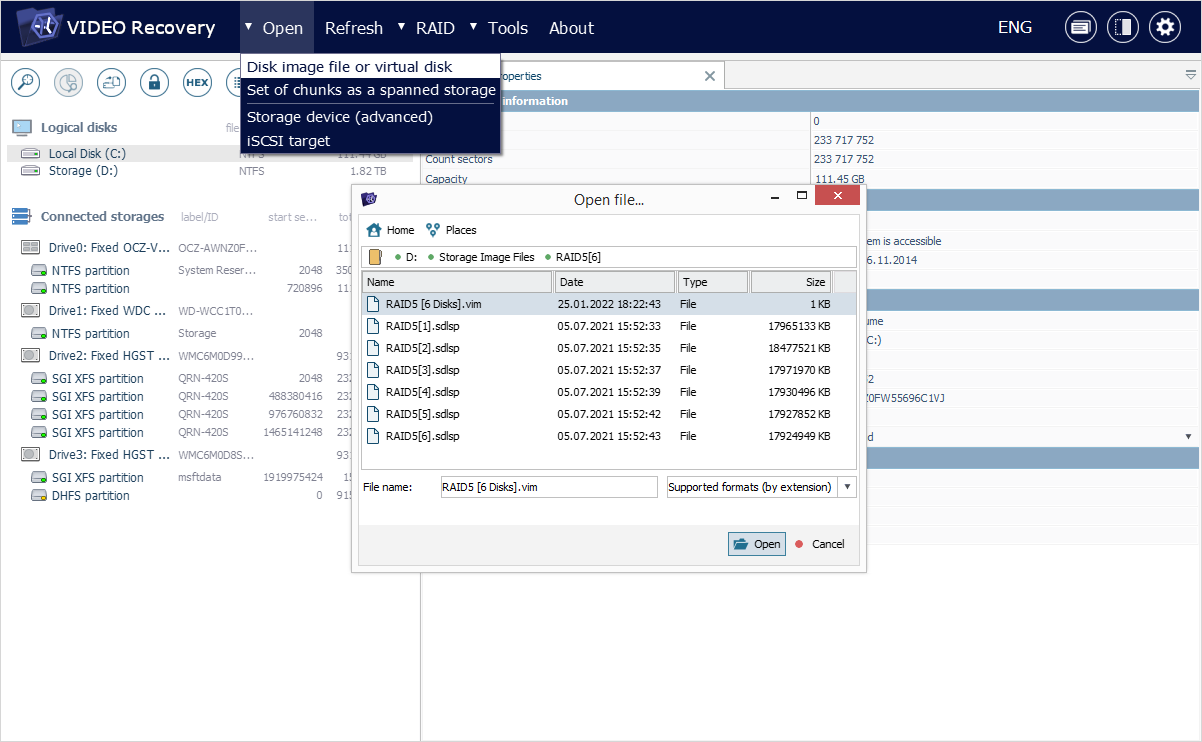Click the Home icon in Open file dialog
Image resolution: width=1202 pixels, height=742 pixels.
[x=374, y=230]
